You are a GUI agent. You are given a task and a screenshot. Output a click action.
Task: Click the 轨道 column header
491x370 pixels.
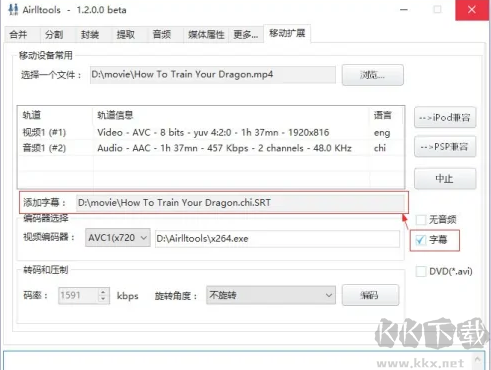coord(55,115)
